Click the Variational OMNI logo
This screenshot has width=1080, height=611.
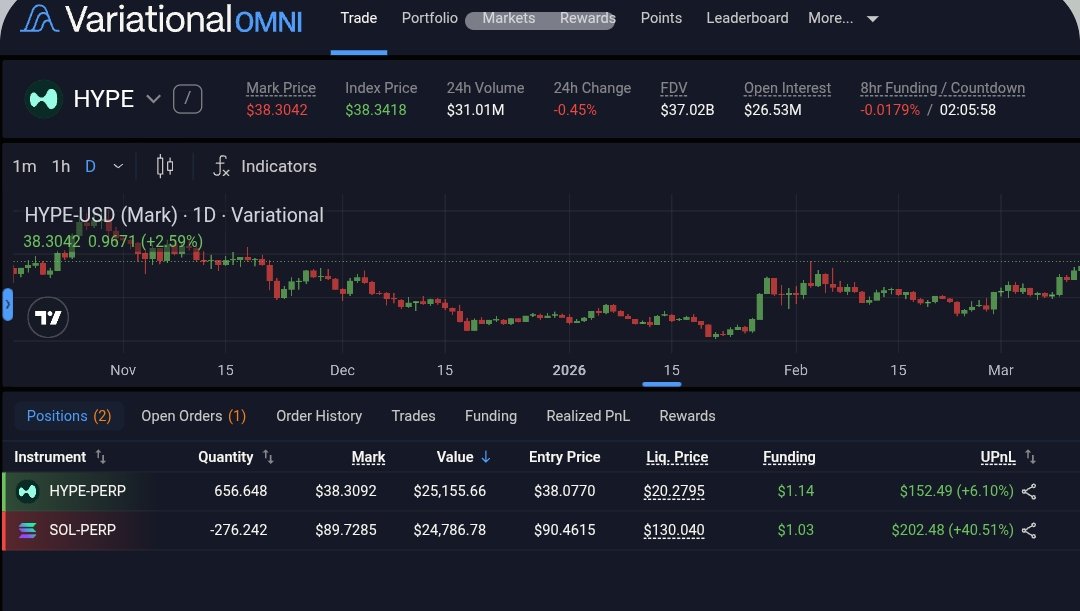click(161, 19)
